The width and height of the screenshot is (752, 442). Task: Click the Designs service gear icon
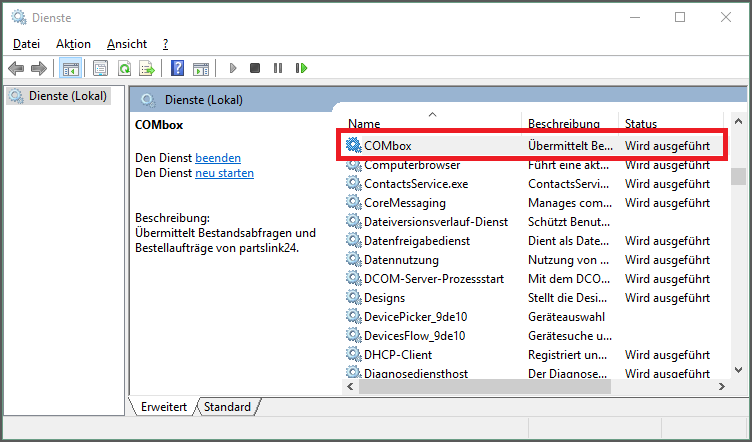pyautogui.click(x=353, y=298)
